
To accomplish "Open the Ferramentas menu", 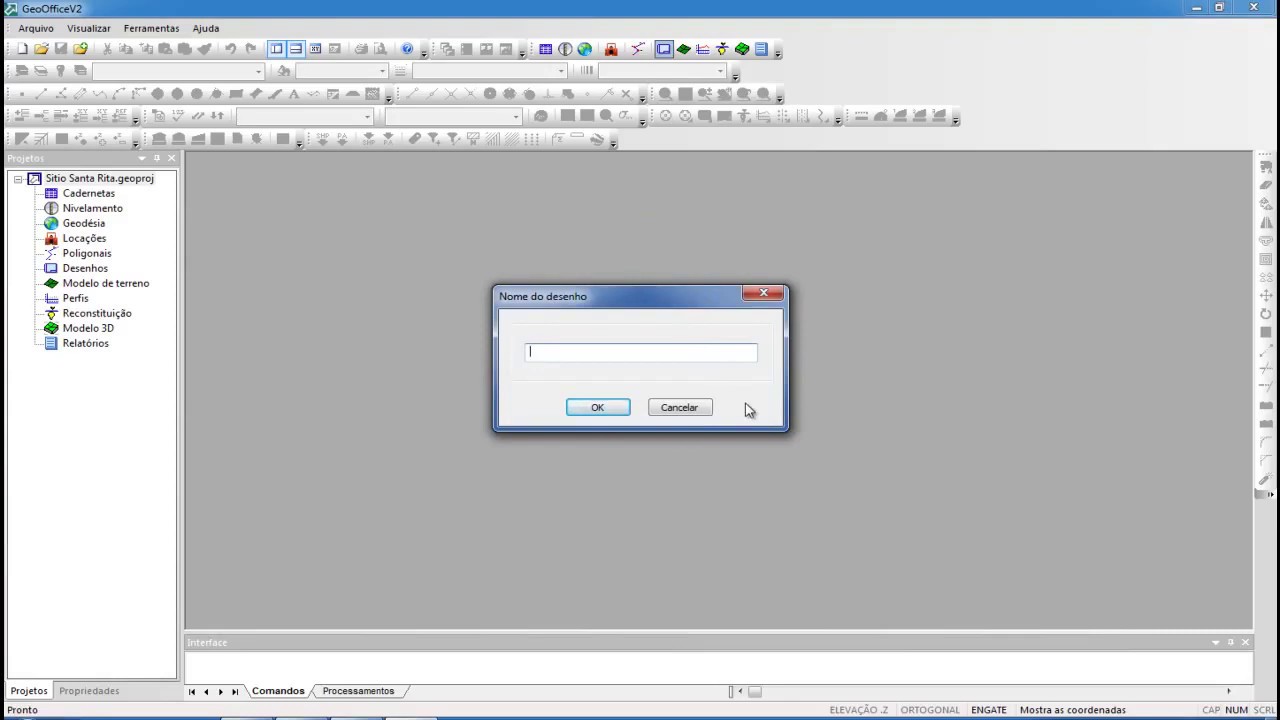I will click(x=151, y=28).
